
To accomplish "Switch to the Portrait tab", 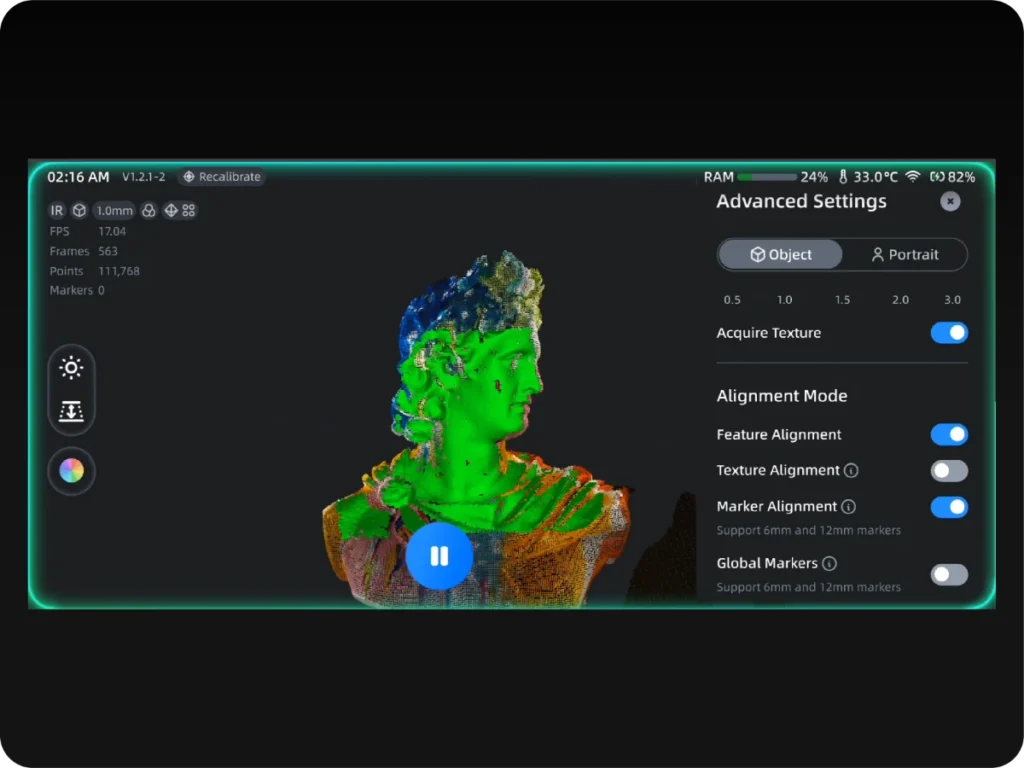I will (x=904, y=255).
